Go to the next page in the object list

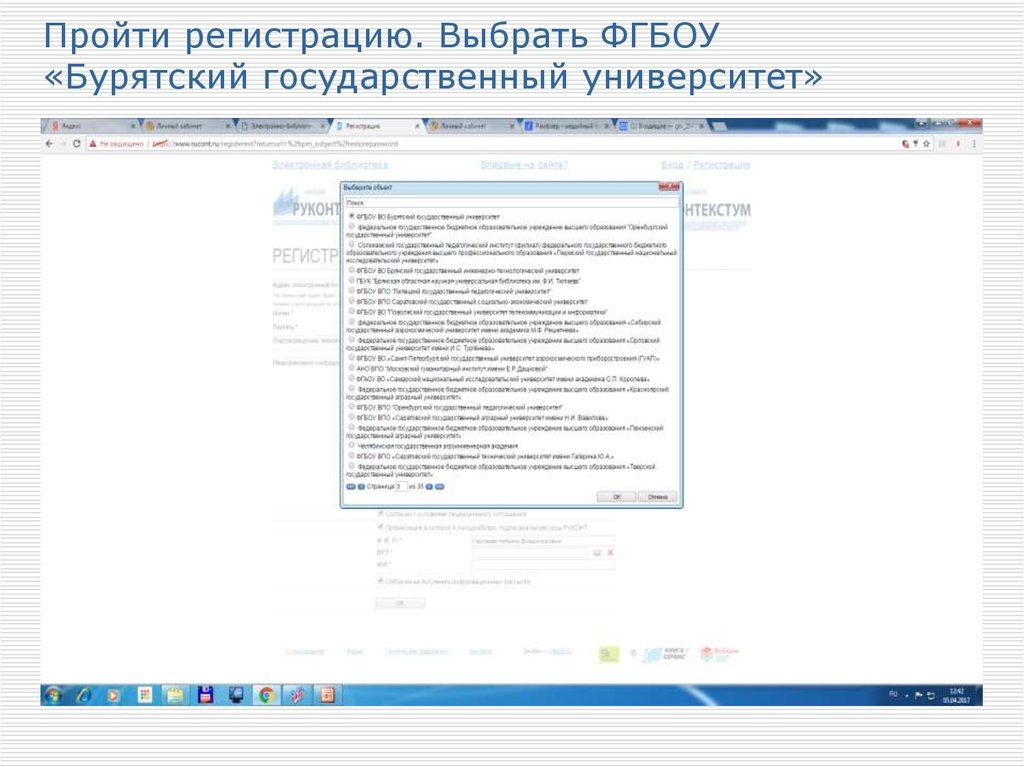point(429,485)
